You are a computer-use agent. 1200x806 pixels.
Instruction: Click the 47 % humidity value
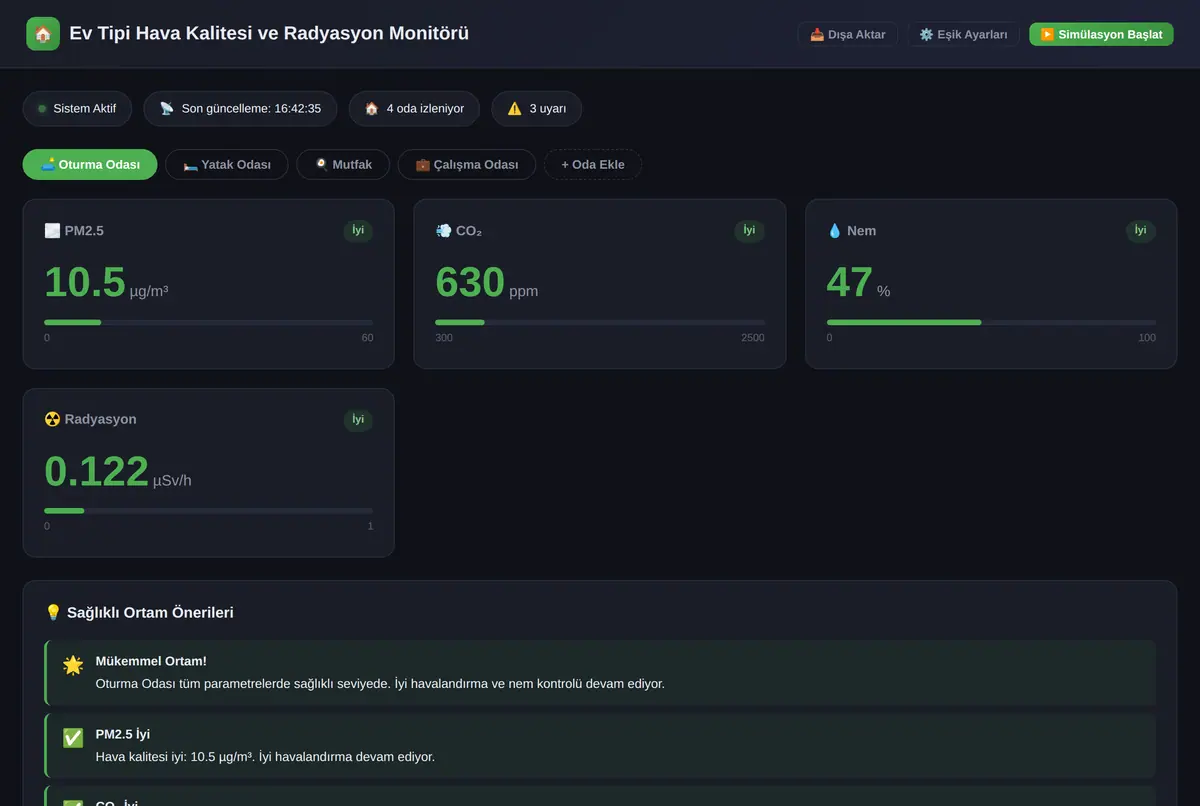[x=858, y=282]
